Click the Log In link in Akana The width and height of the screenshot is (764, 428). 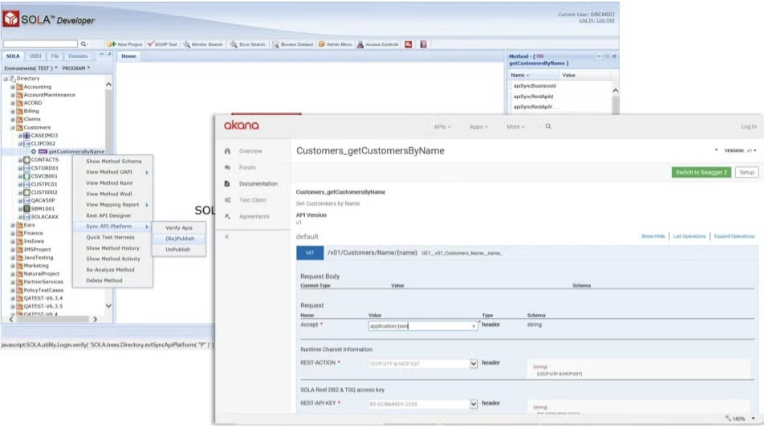coord(748,127)
